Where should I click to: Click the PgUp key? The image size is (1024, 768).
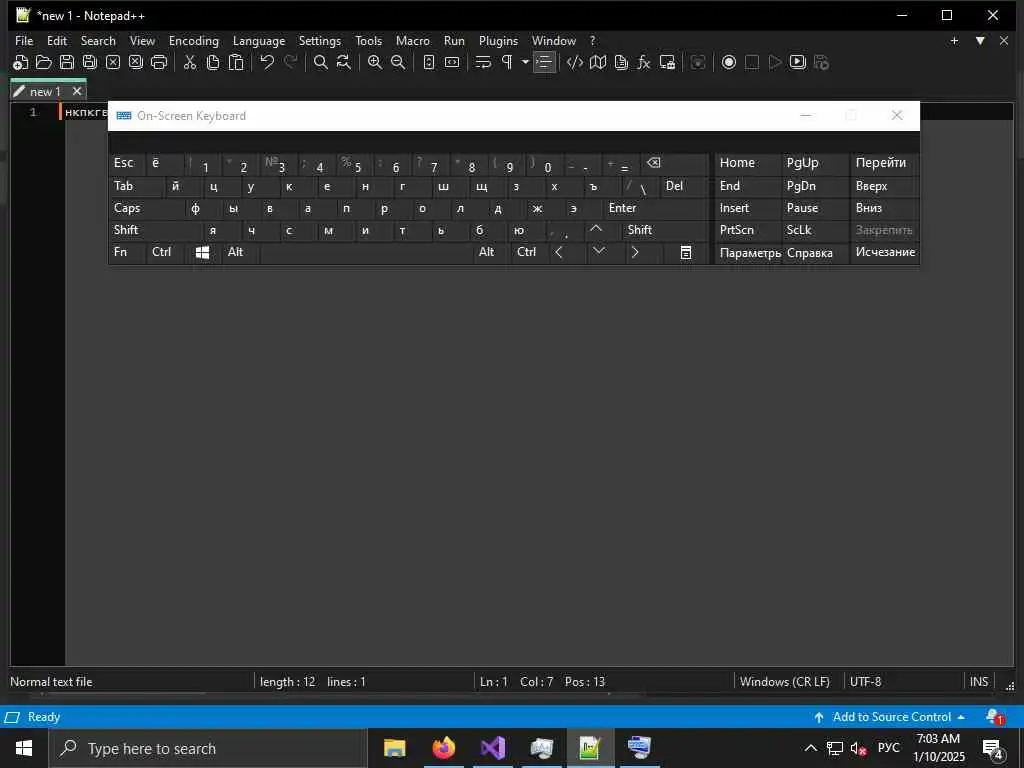815,163
